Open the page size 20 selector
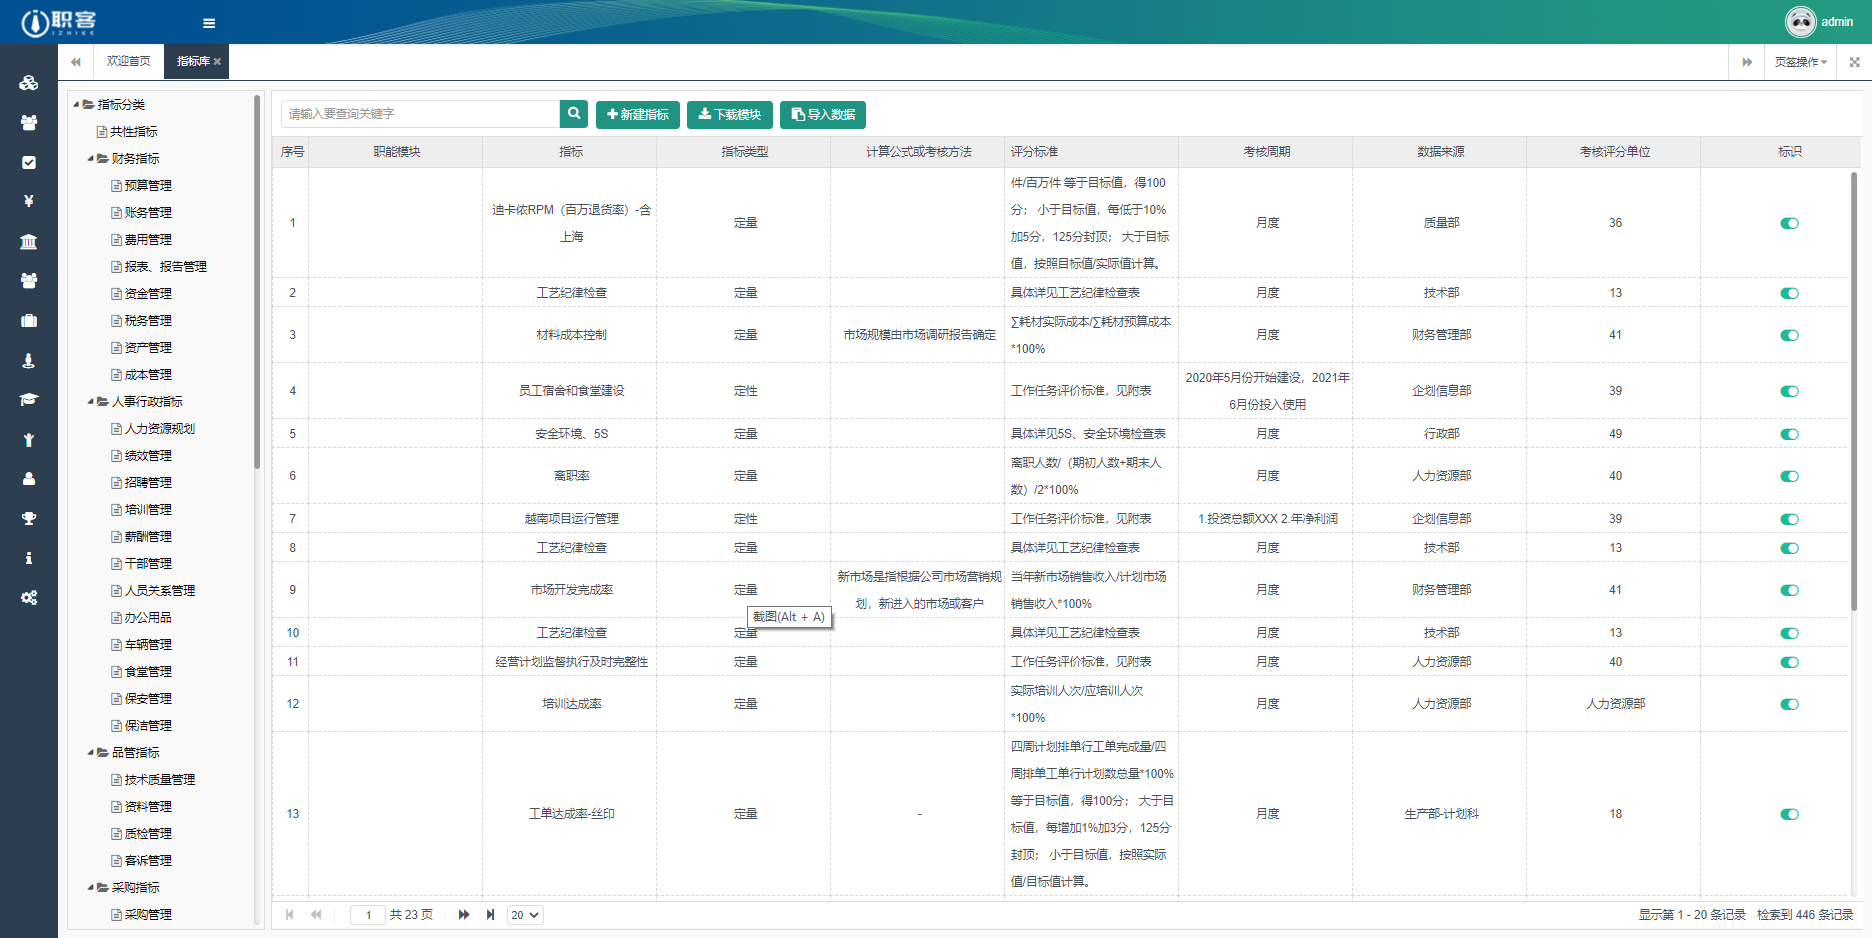Viewport: 1872px width, 938px height. click(x=524, y=915)
